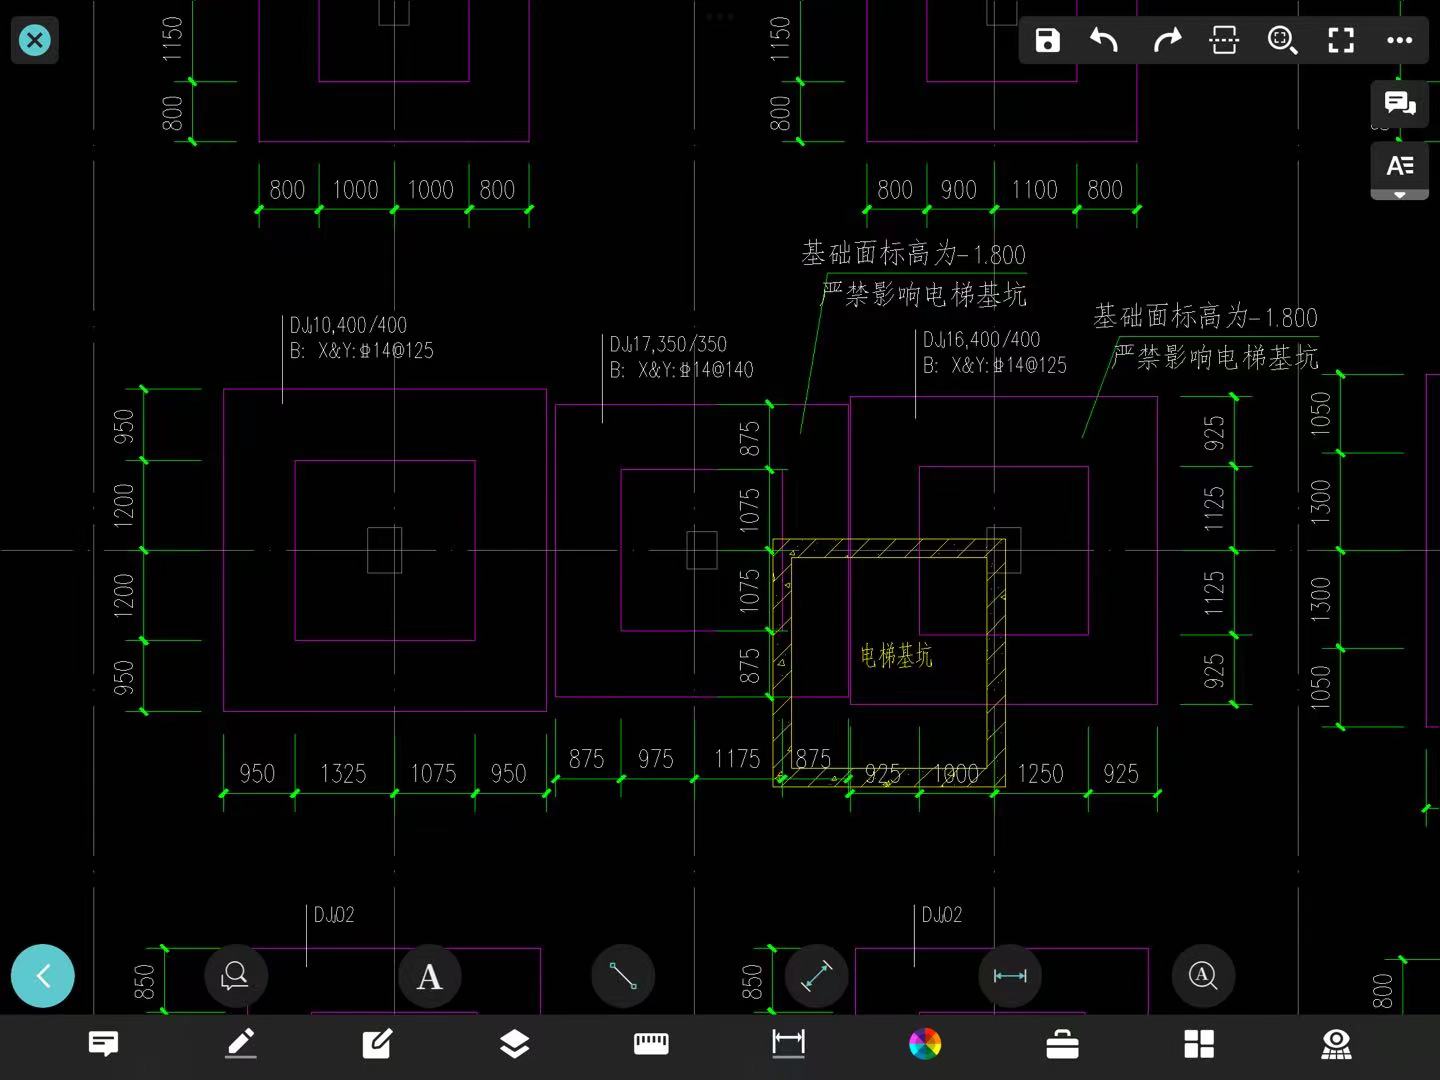Select the search annotation bubble tool
Screen dimensions: 1440x1080
point(235,975)
